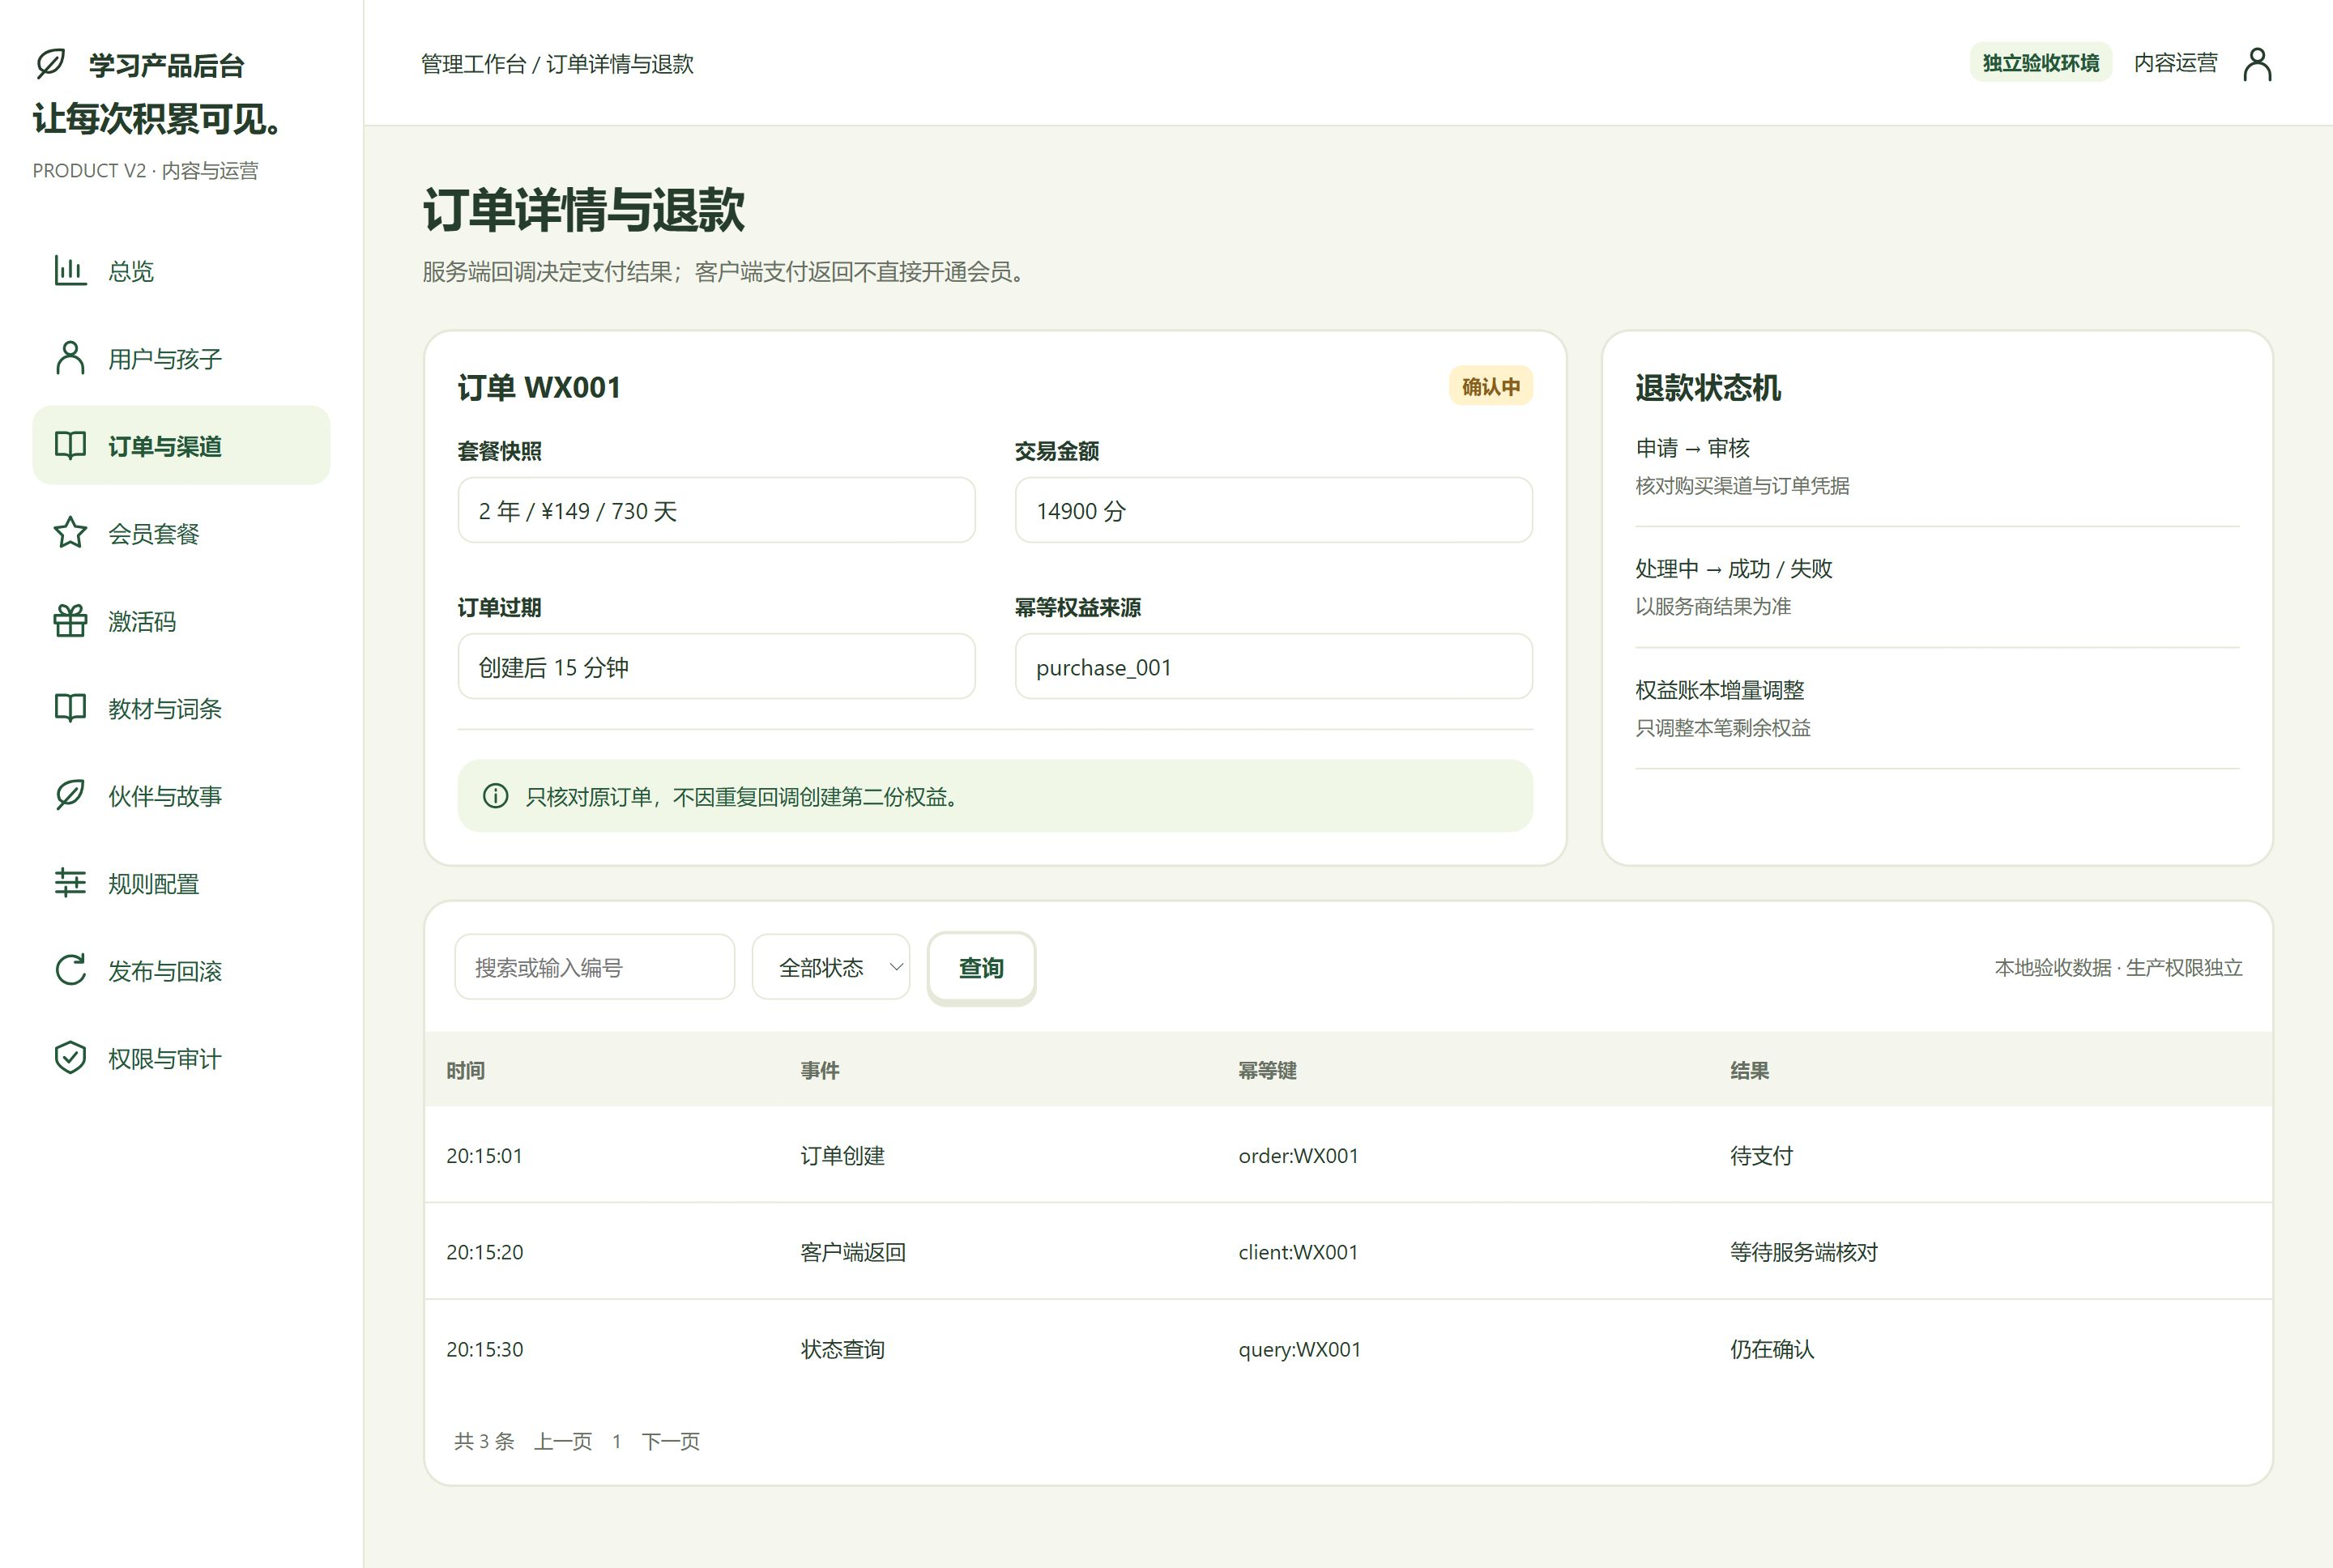Click the 客户端返回 event cell
This screenshot has width=2333, height=1568.
(x=853, y=1252)
